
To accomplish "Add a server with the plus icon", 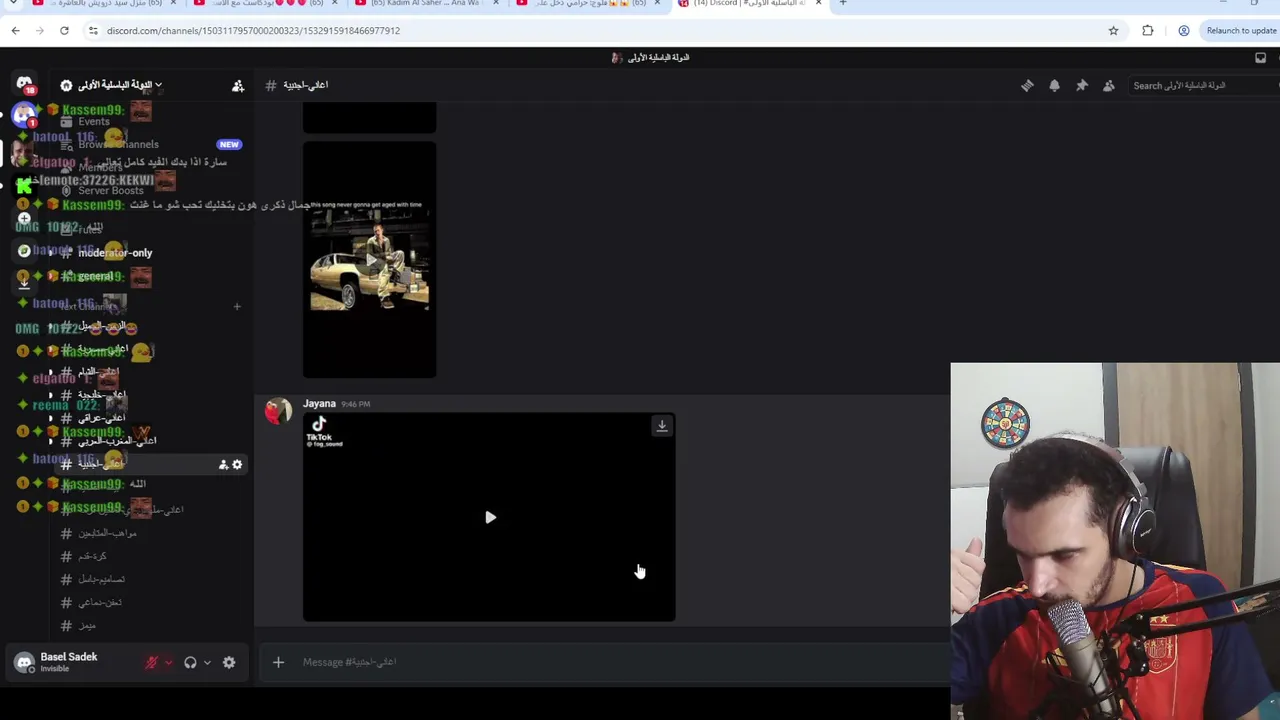I will pos(24,218).
